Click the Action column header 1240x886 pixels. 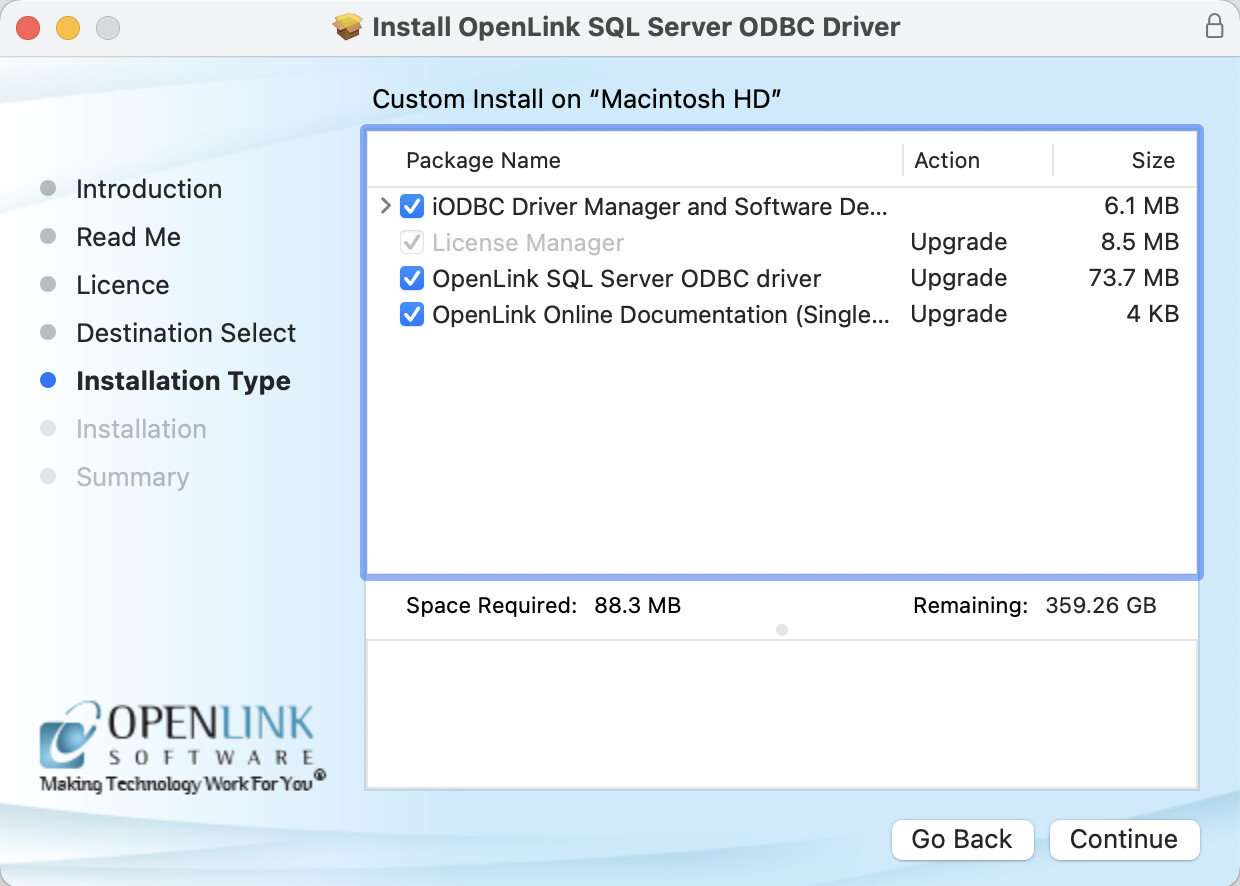coord(946,161)
